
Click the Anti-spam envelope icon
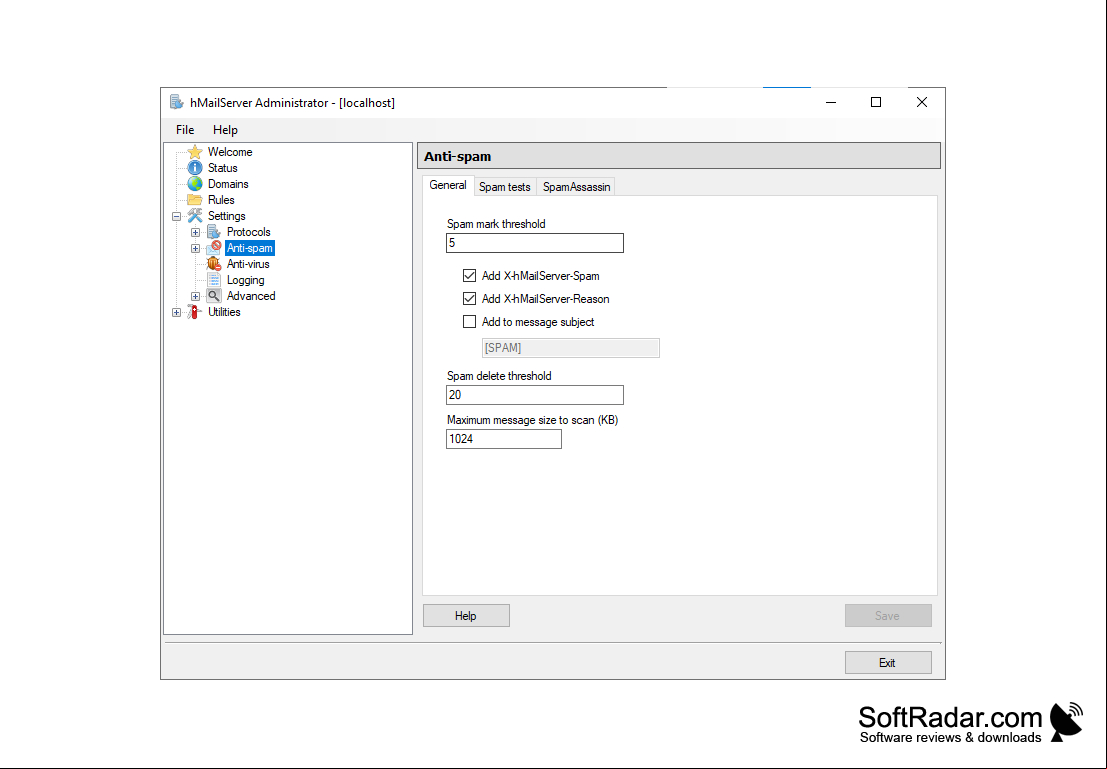pyautogui.click(x=214, y=248)
